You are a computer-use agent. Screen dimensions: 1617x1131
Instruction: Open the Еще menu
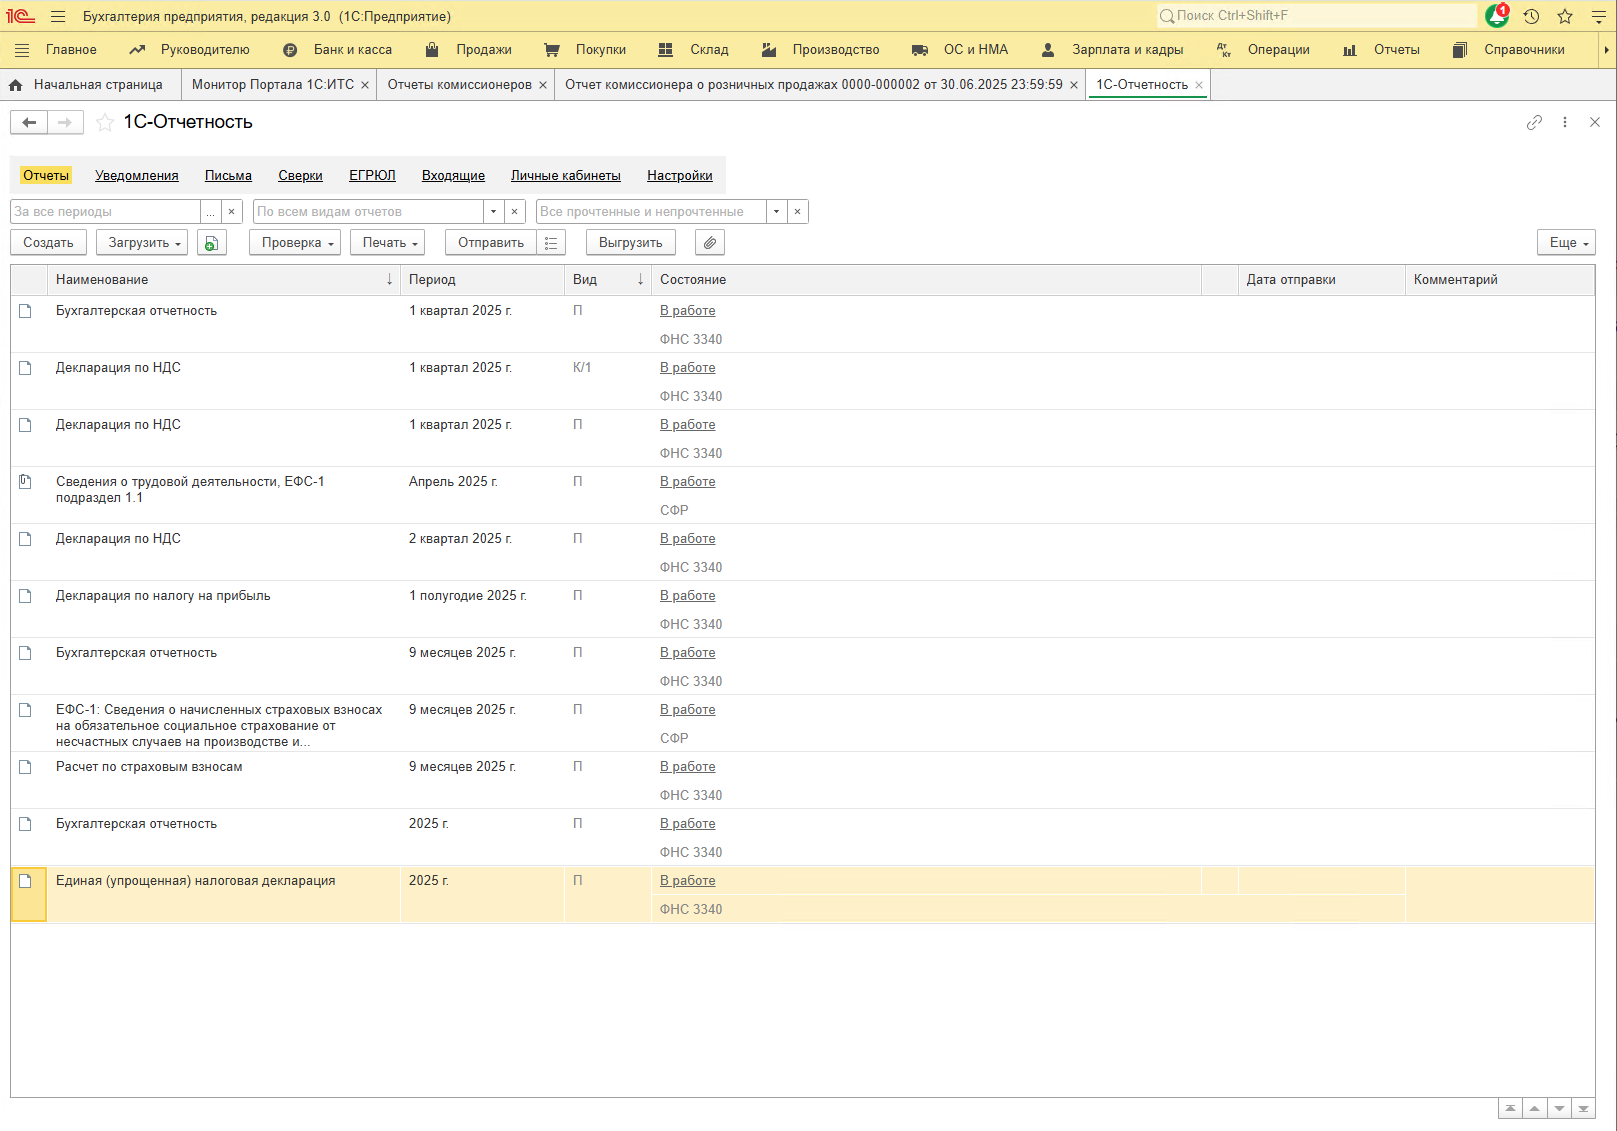tap(1566, 243)
